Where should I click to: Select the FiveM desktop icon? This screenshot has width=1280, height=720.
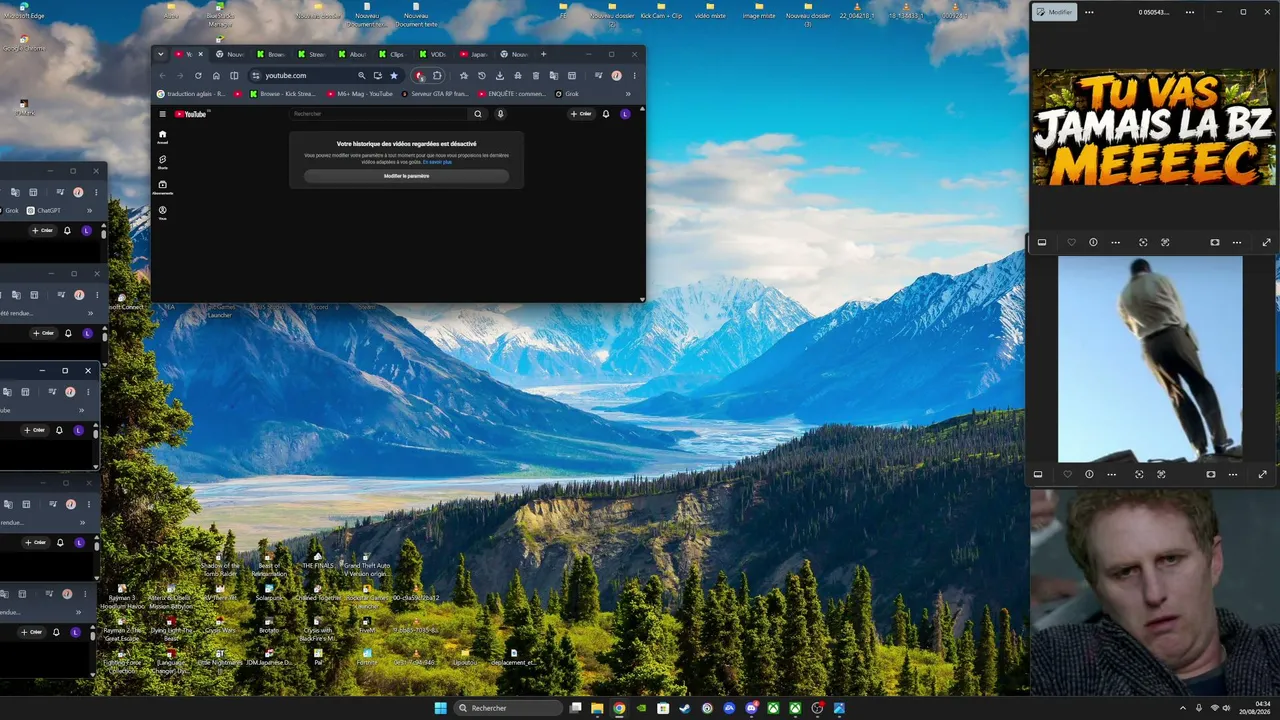366,624
